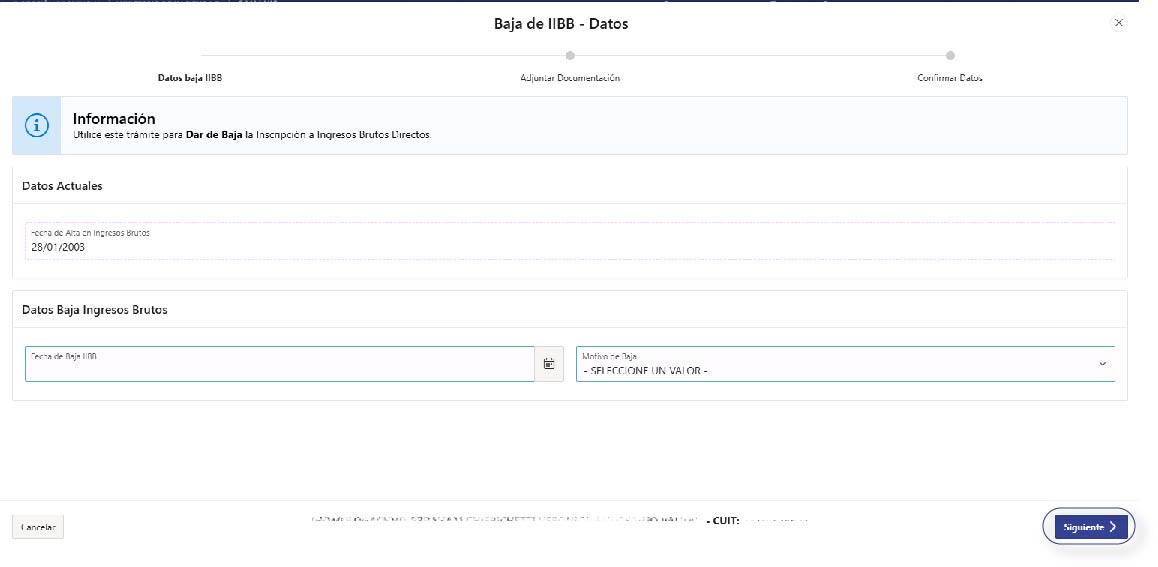Click the Cancelar button
This screenshot has height=567, width=1158.
pyautogui.click(x=38, y=527)
